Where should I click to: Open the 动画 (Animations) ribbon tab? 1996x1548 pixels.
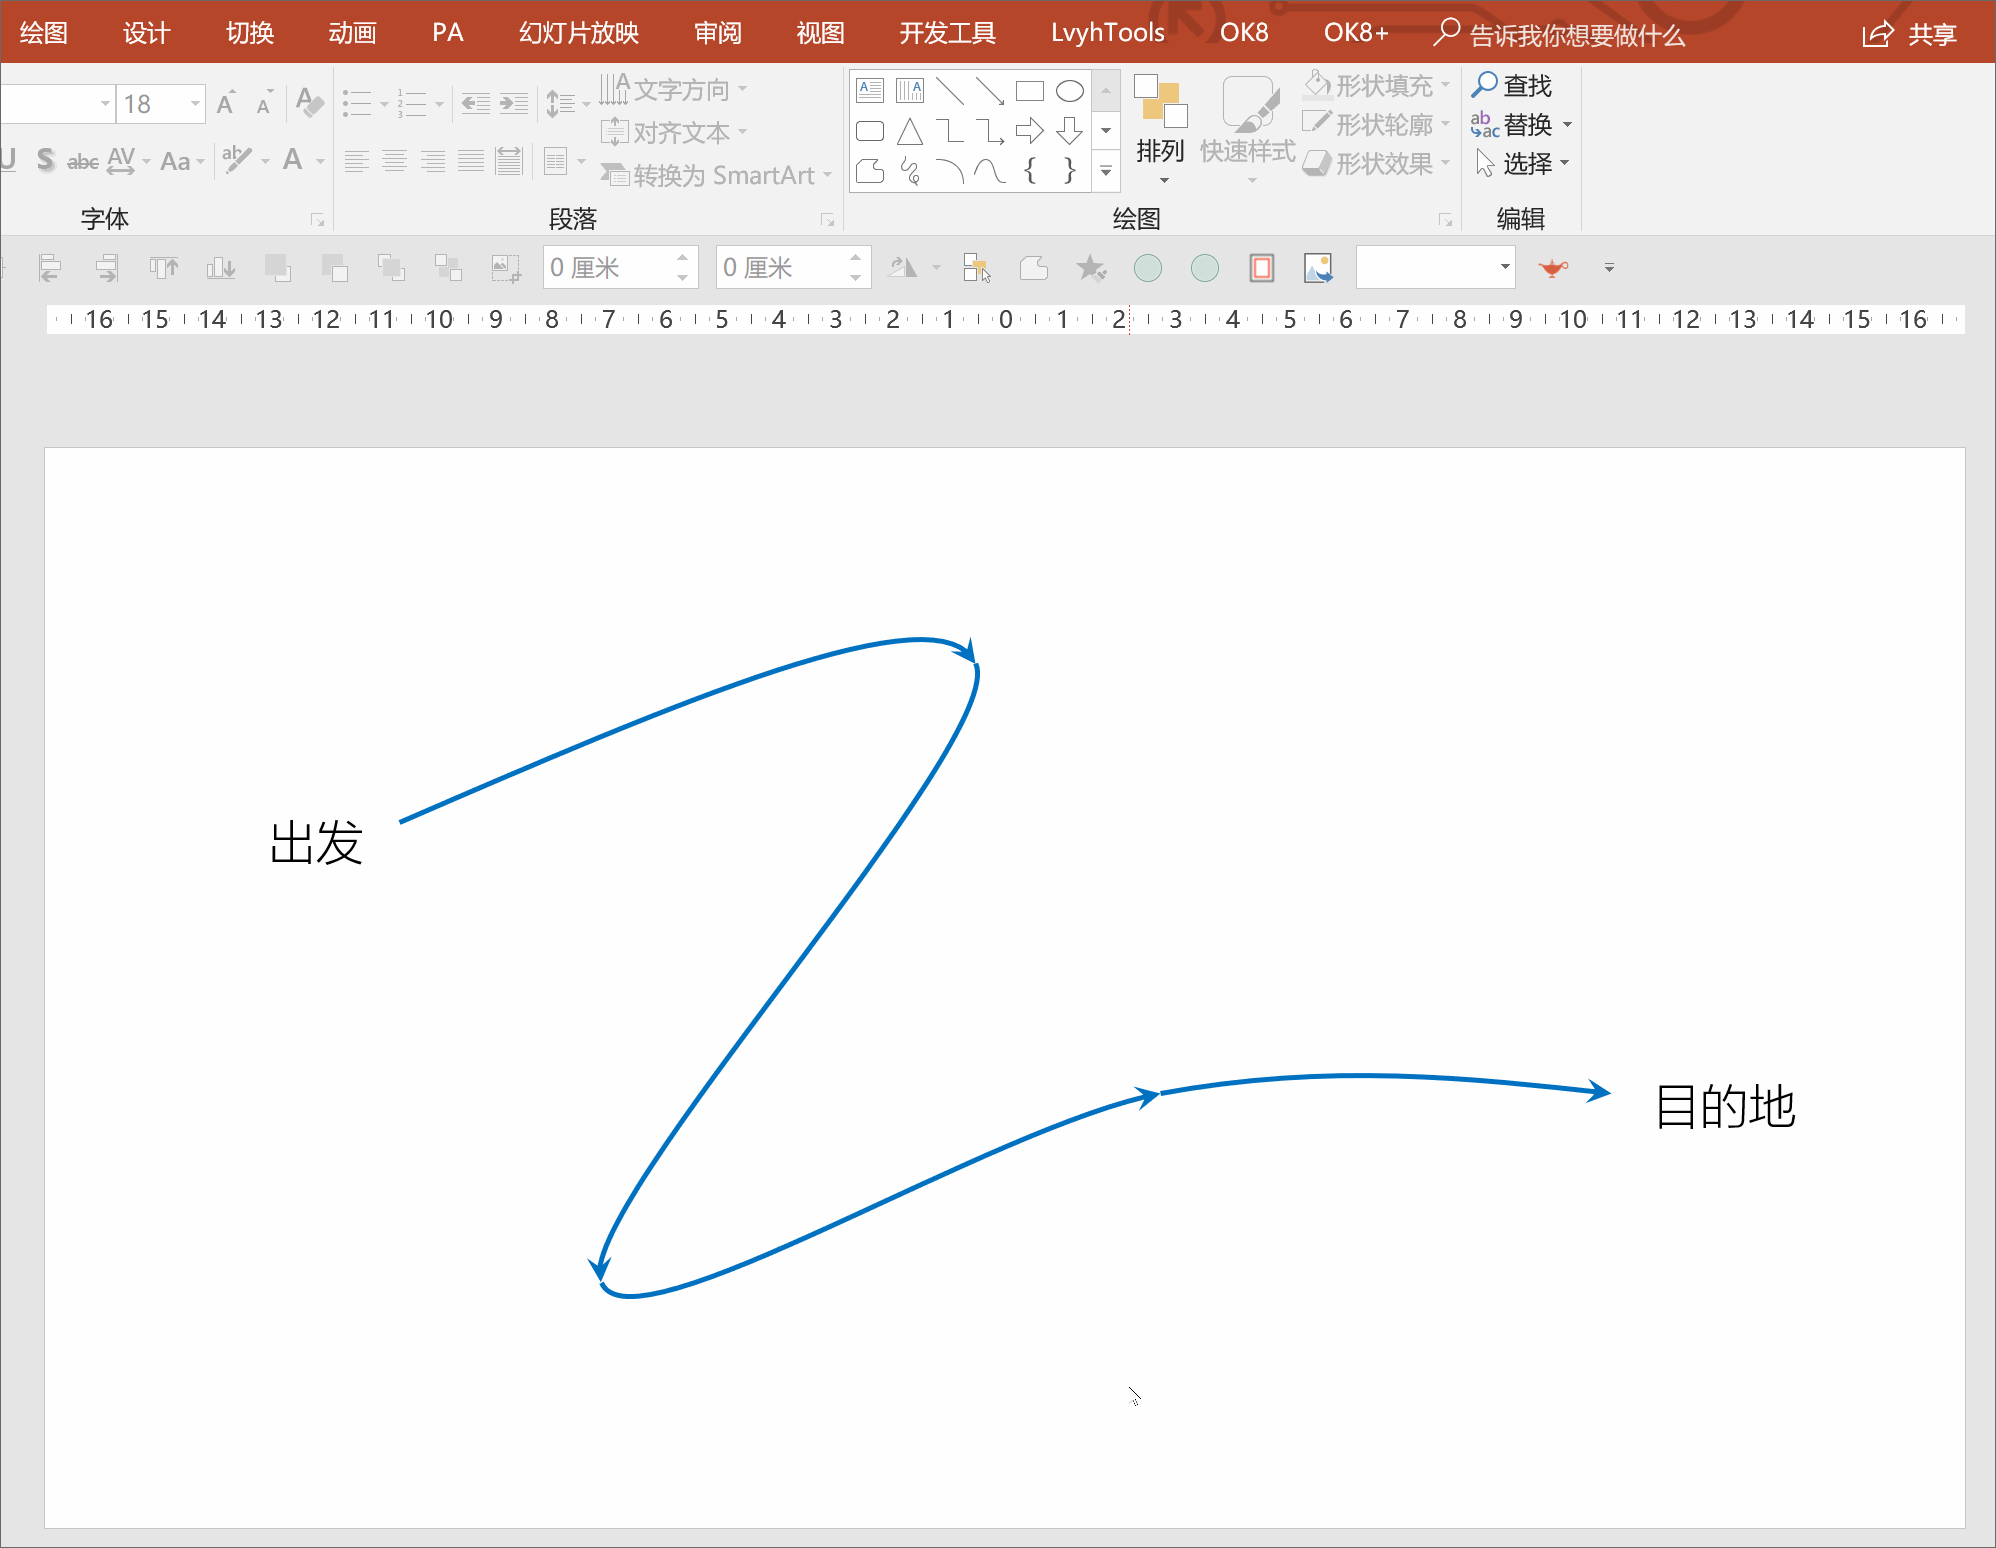[x=352, y=33]
